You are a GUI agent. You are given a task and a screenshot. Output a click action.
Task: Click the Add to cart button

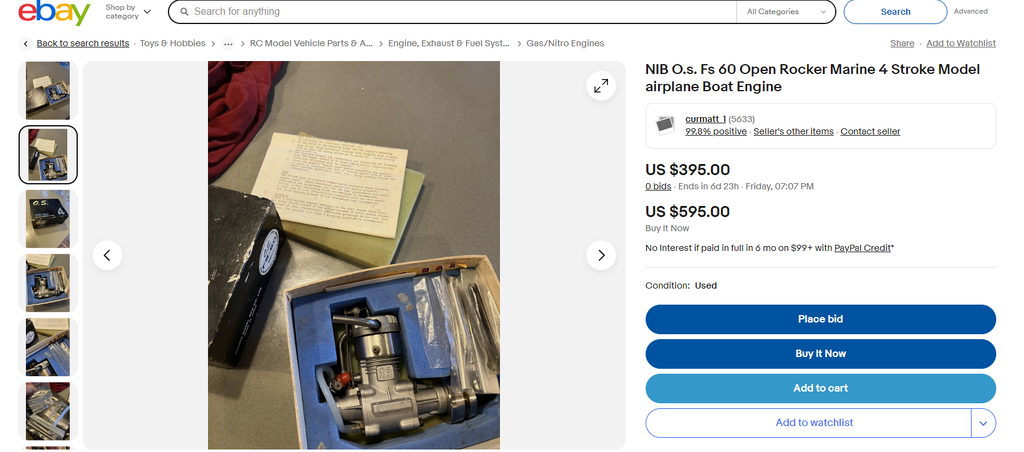coord(820,389)
